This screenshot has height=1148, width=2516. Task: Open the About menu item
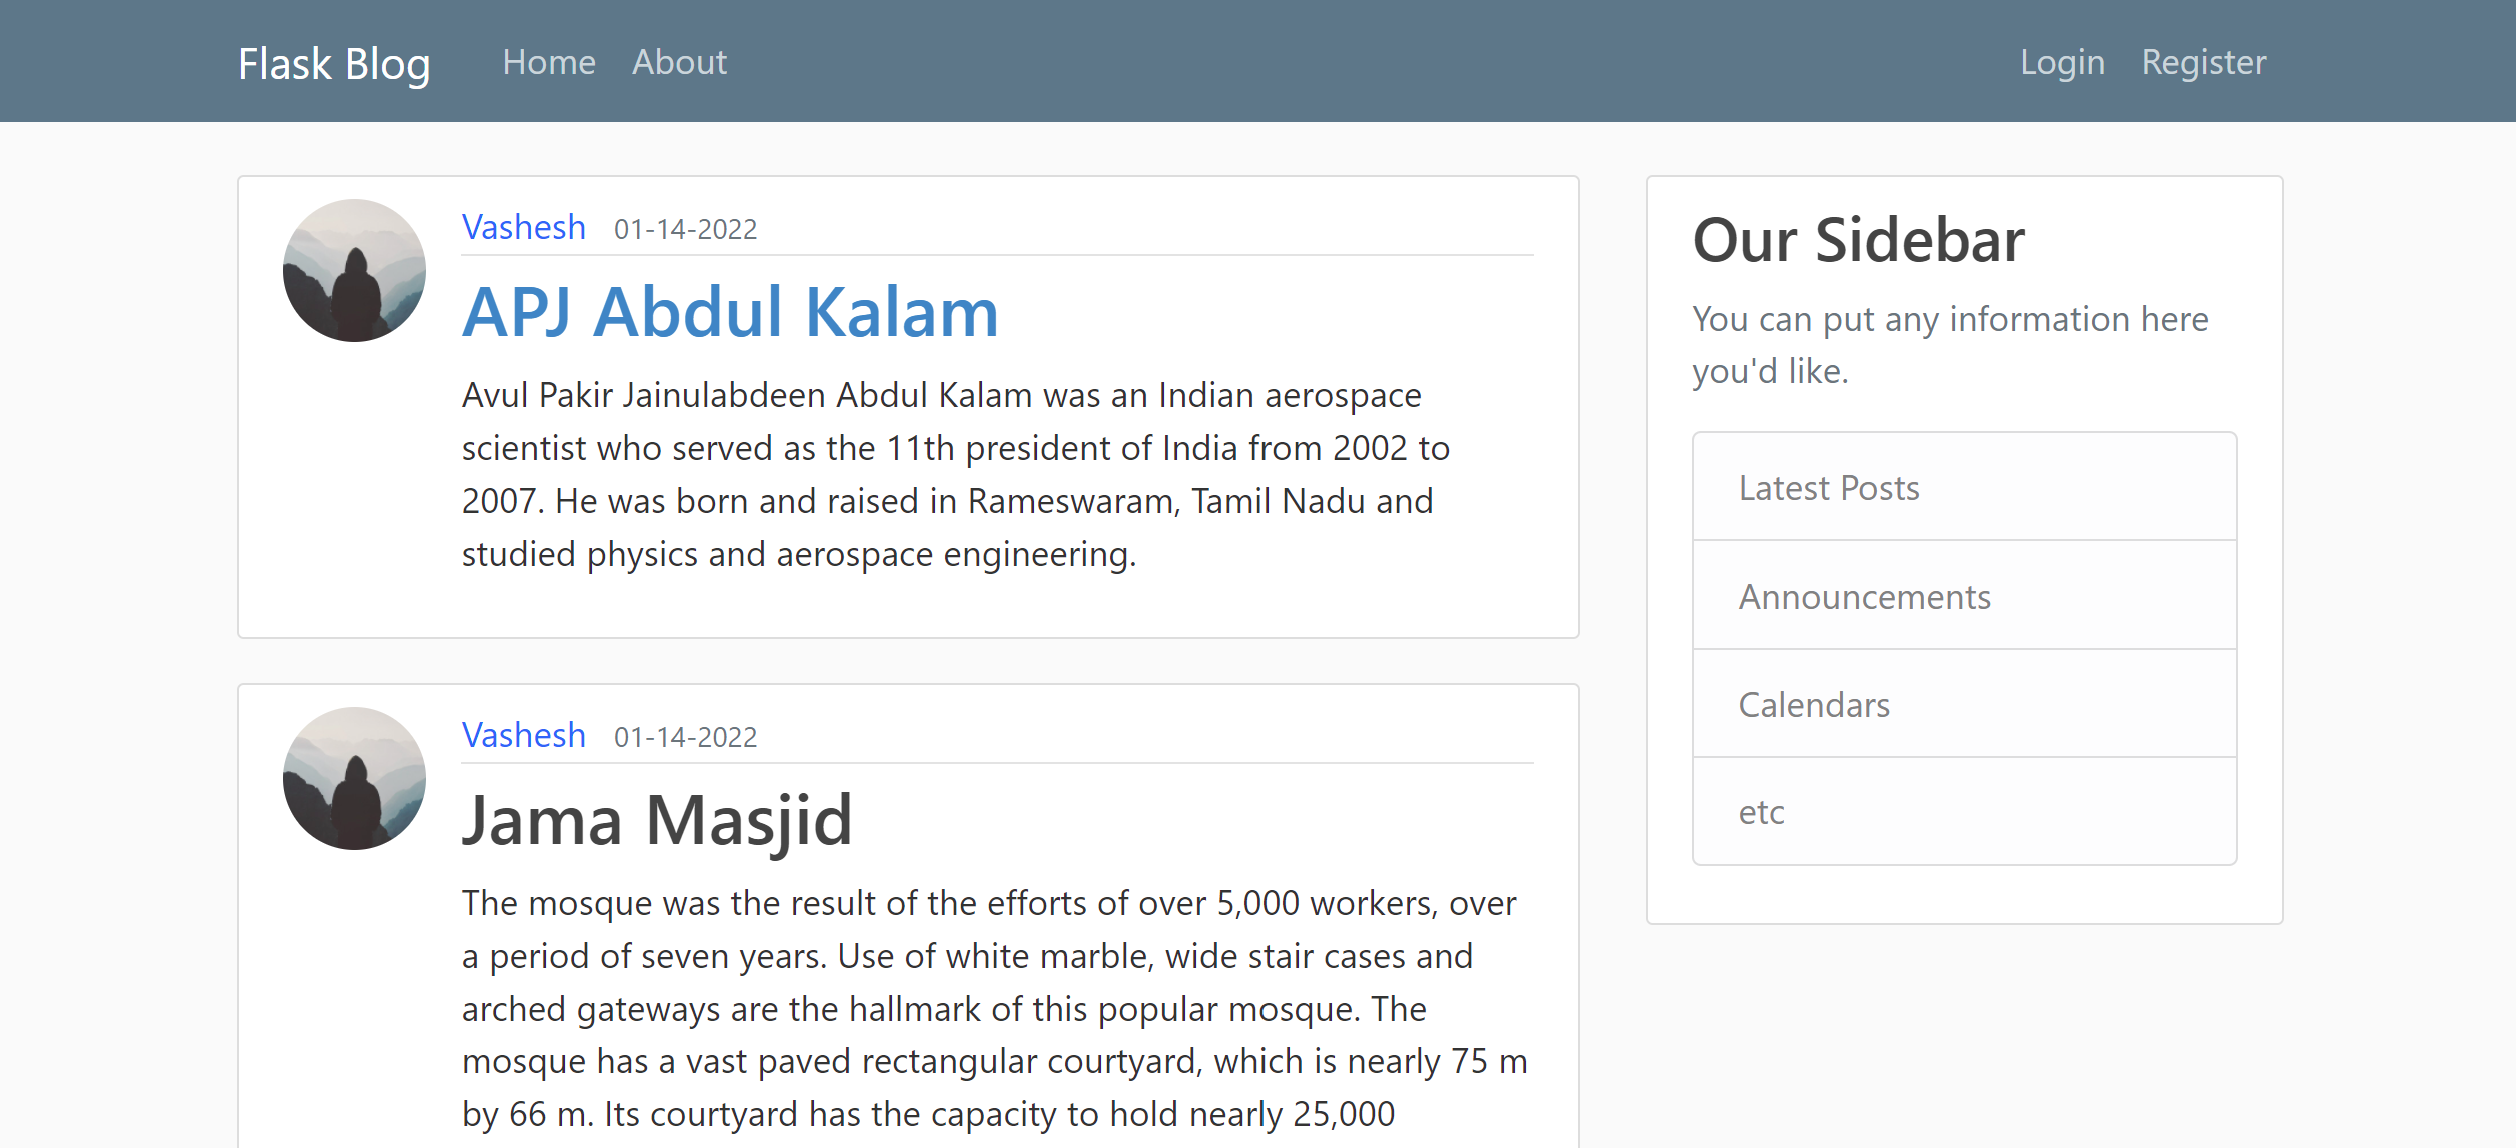[x=680, y=59]
